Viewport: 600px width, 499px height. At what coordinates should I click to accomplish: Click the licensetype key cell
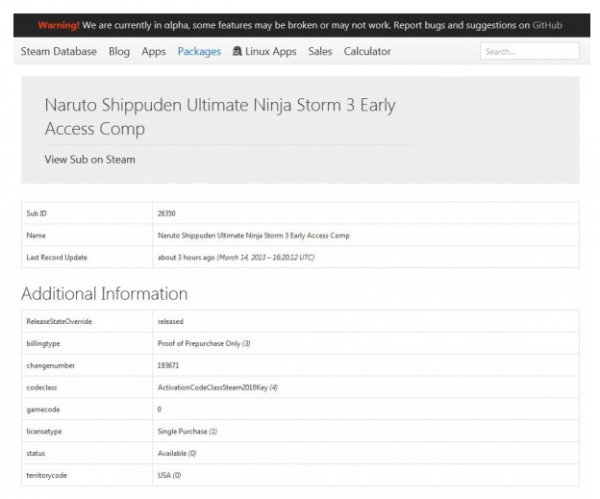click(x=87, y=431)
